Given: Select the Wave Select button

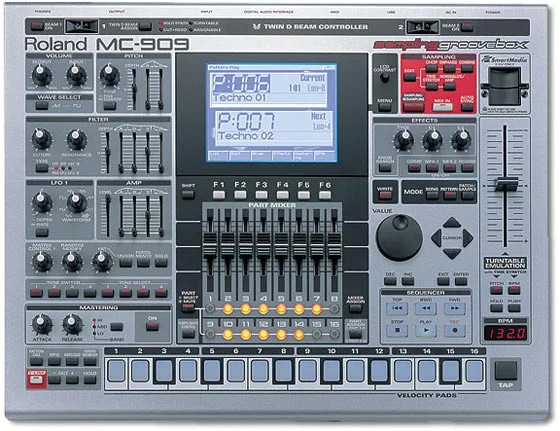Looking at the screenshot, I should 42,106.
